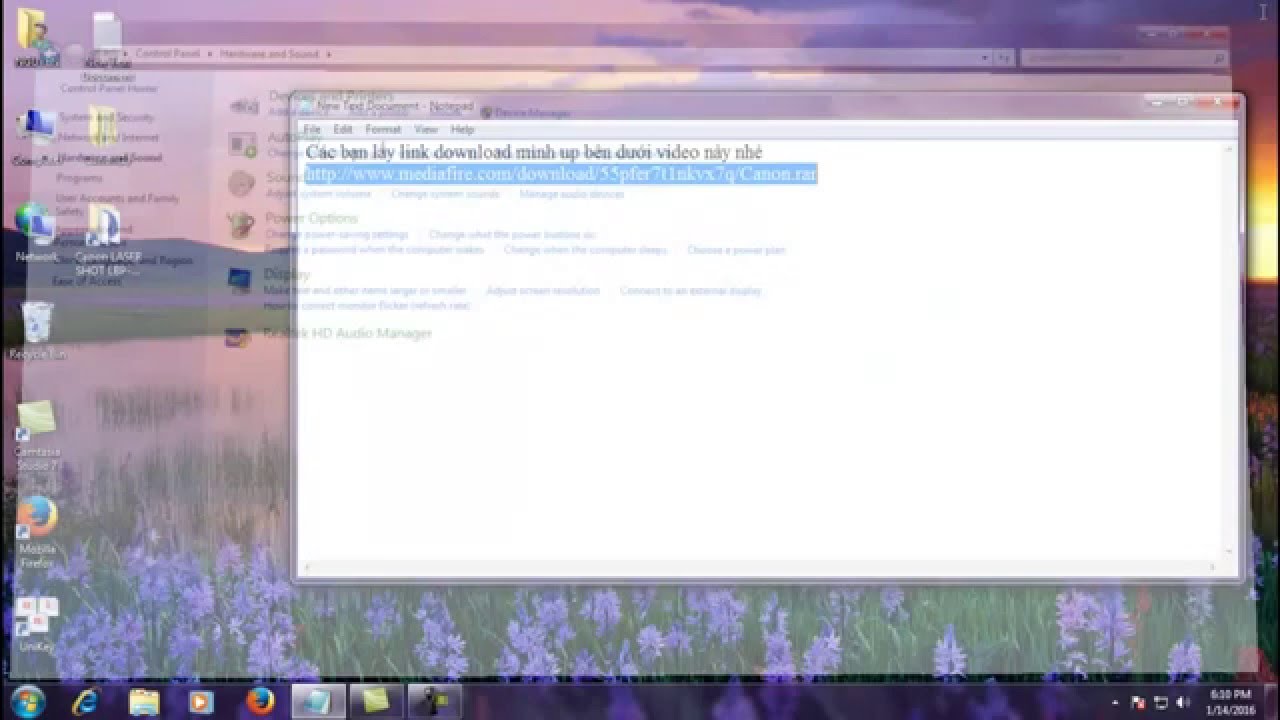Click the volume speaker tray icon
Image resolution: width=1280 pixels, height=720 pixels.
pos(1183,703)
